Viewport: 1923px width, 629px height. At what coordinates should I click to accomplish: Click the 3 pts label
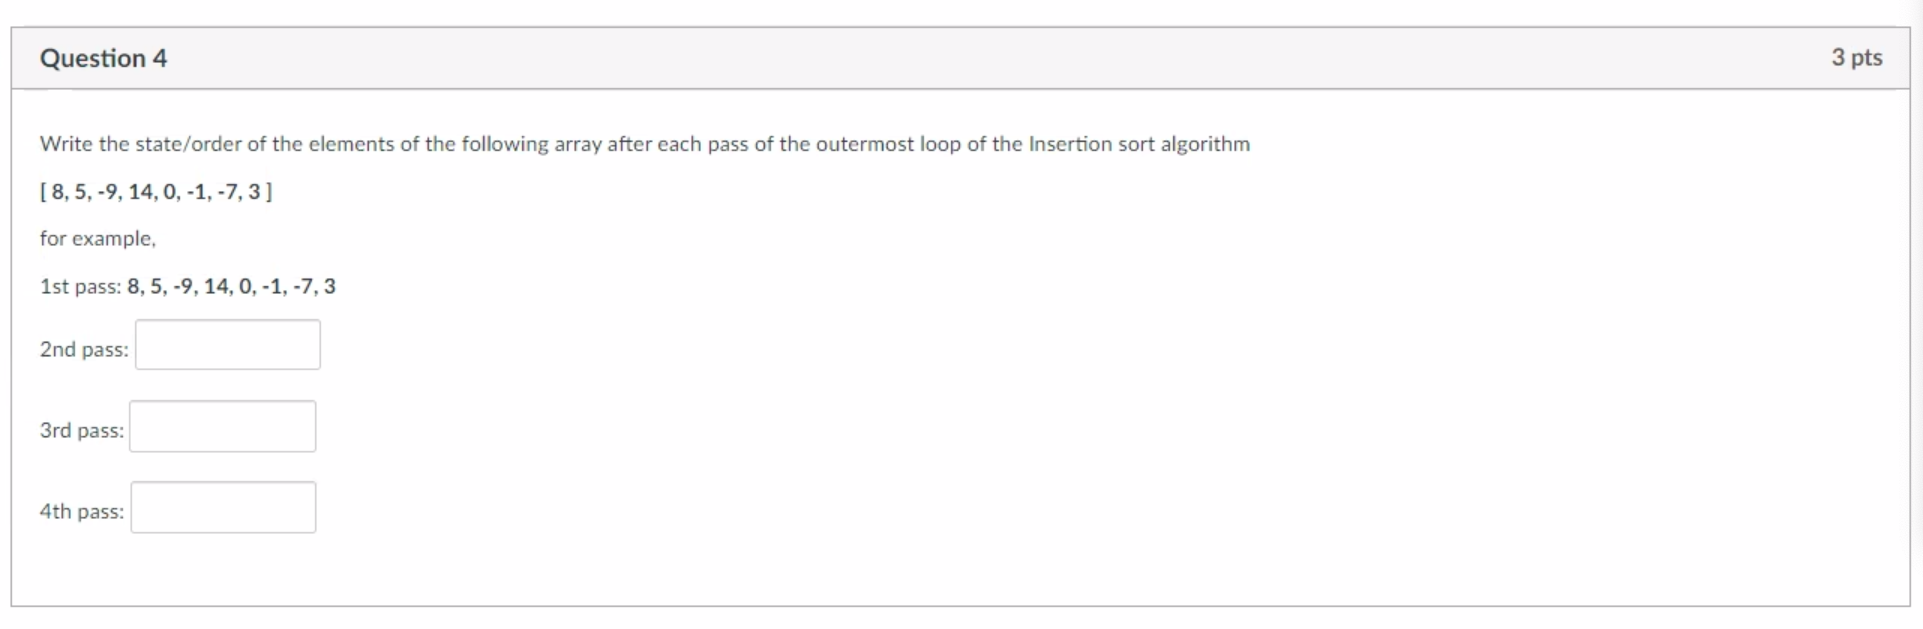pyautogui.click(x=1857, y=58)
